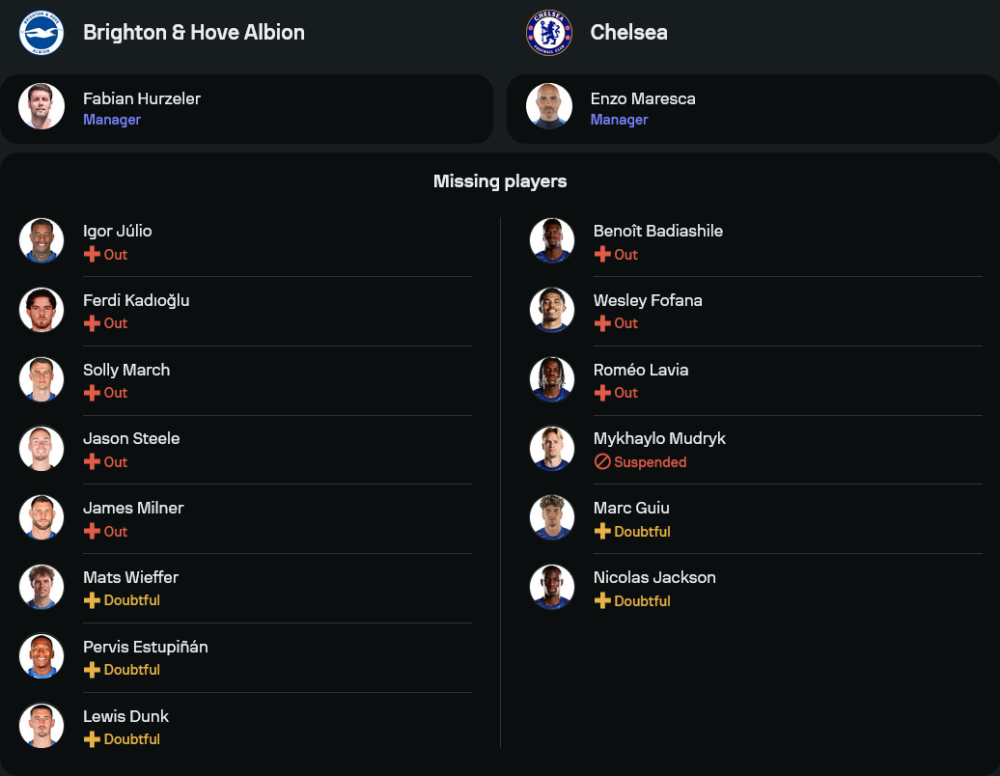
Task: Click the yellow doubtful icon under Nicolas Jackson
Action: pos(602,601)
